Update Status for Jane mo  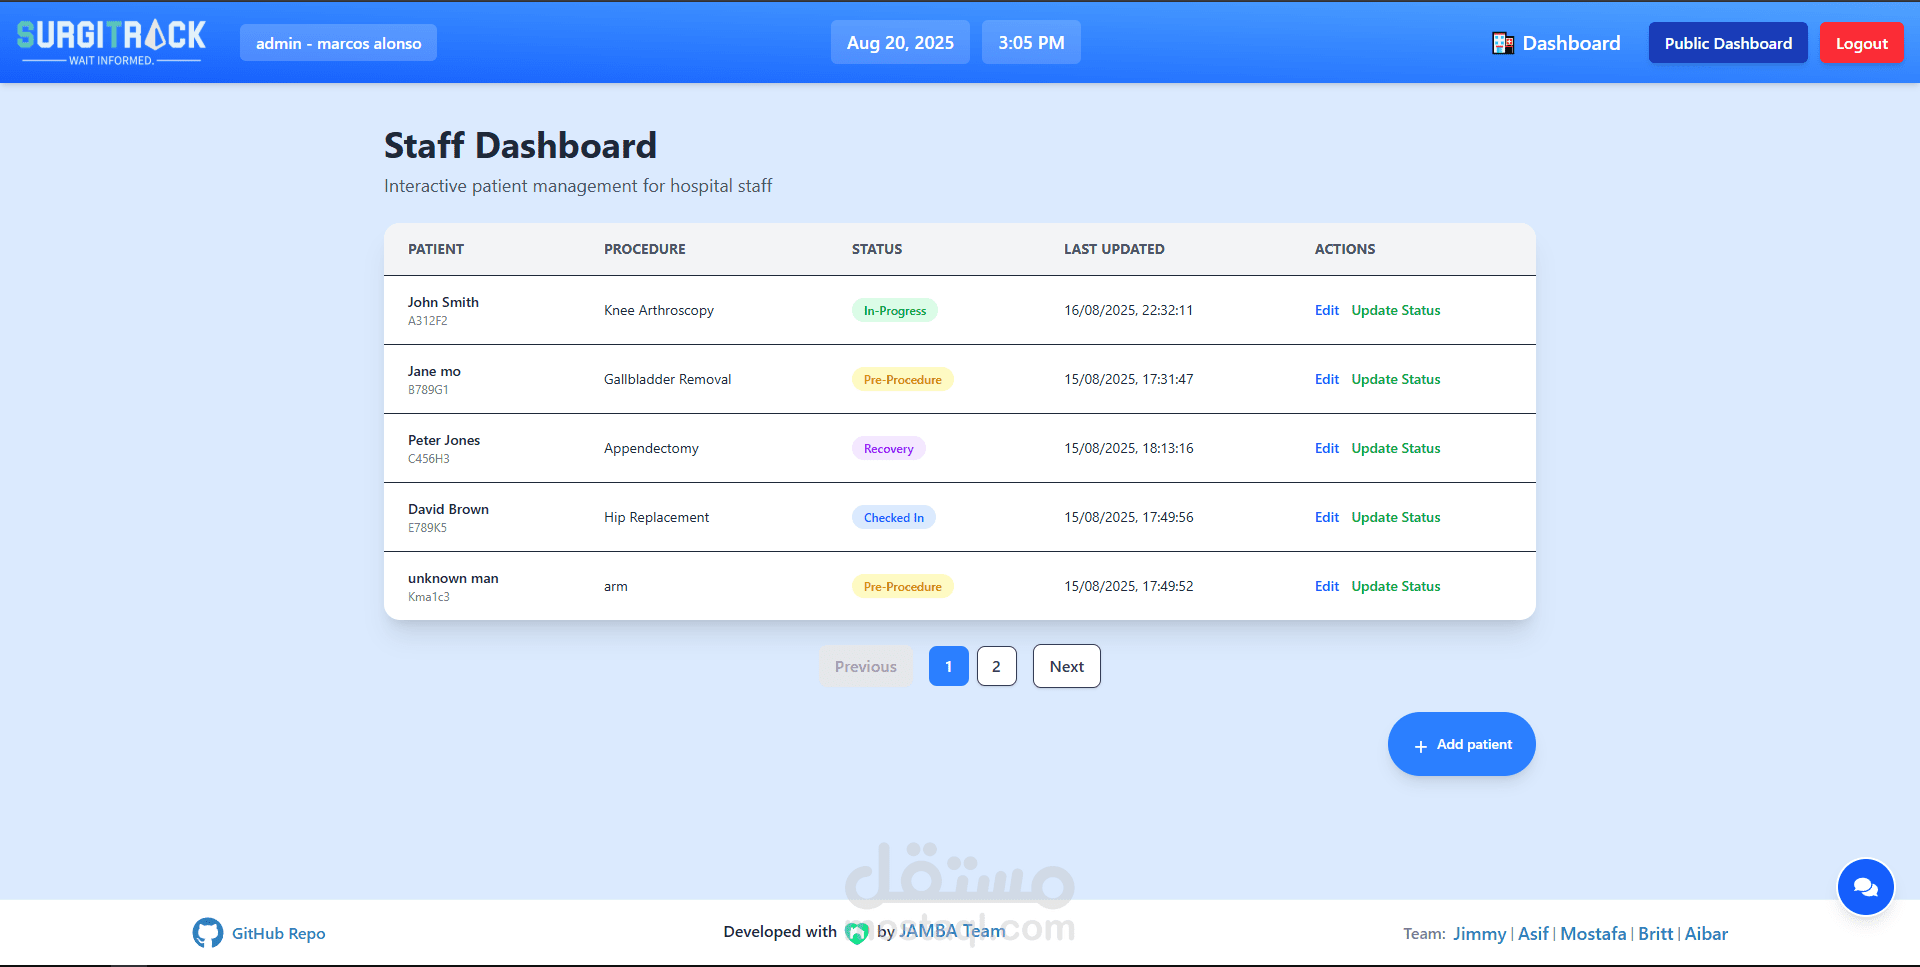click(1395, 379)
